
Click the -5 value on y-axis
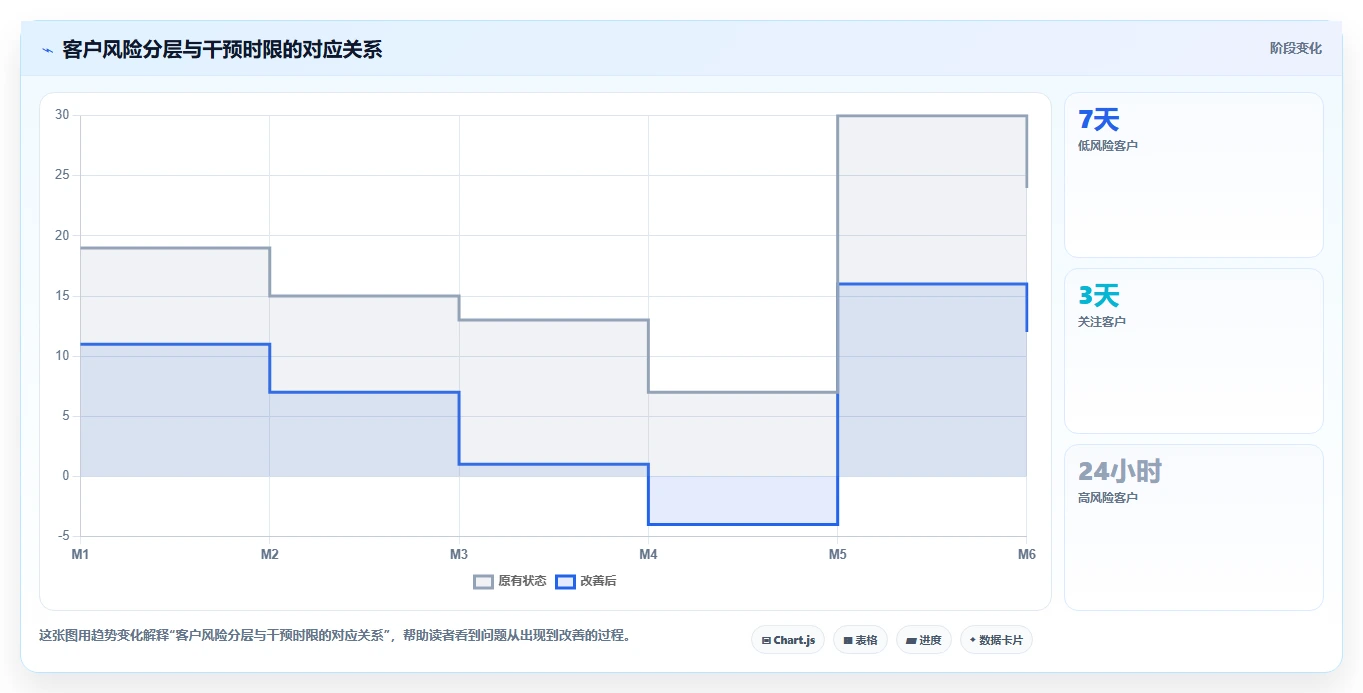click(63, 536)
